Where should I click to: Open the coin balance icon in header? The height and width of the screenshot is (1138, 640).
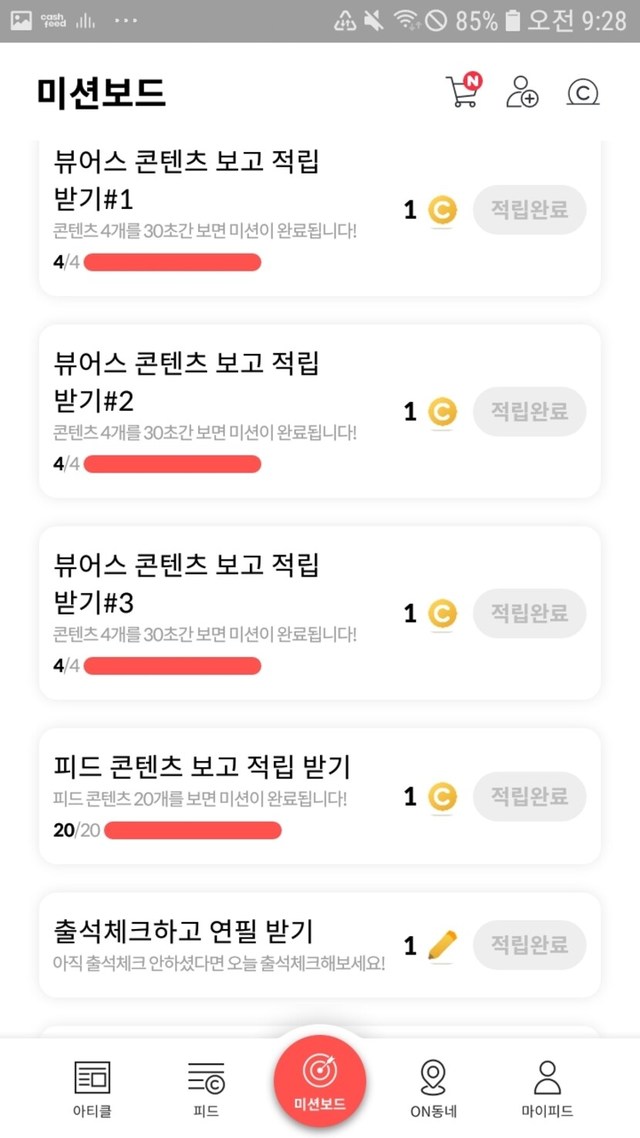click(x=582, y=92)
